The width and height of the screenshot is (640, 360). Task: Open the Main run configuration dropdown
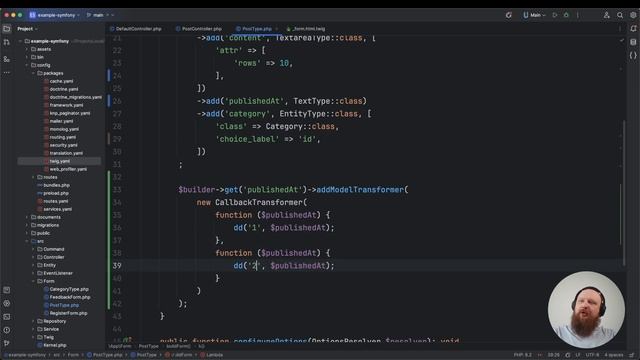click(534, 15)
